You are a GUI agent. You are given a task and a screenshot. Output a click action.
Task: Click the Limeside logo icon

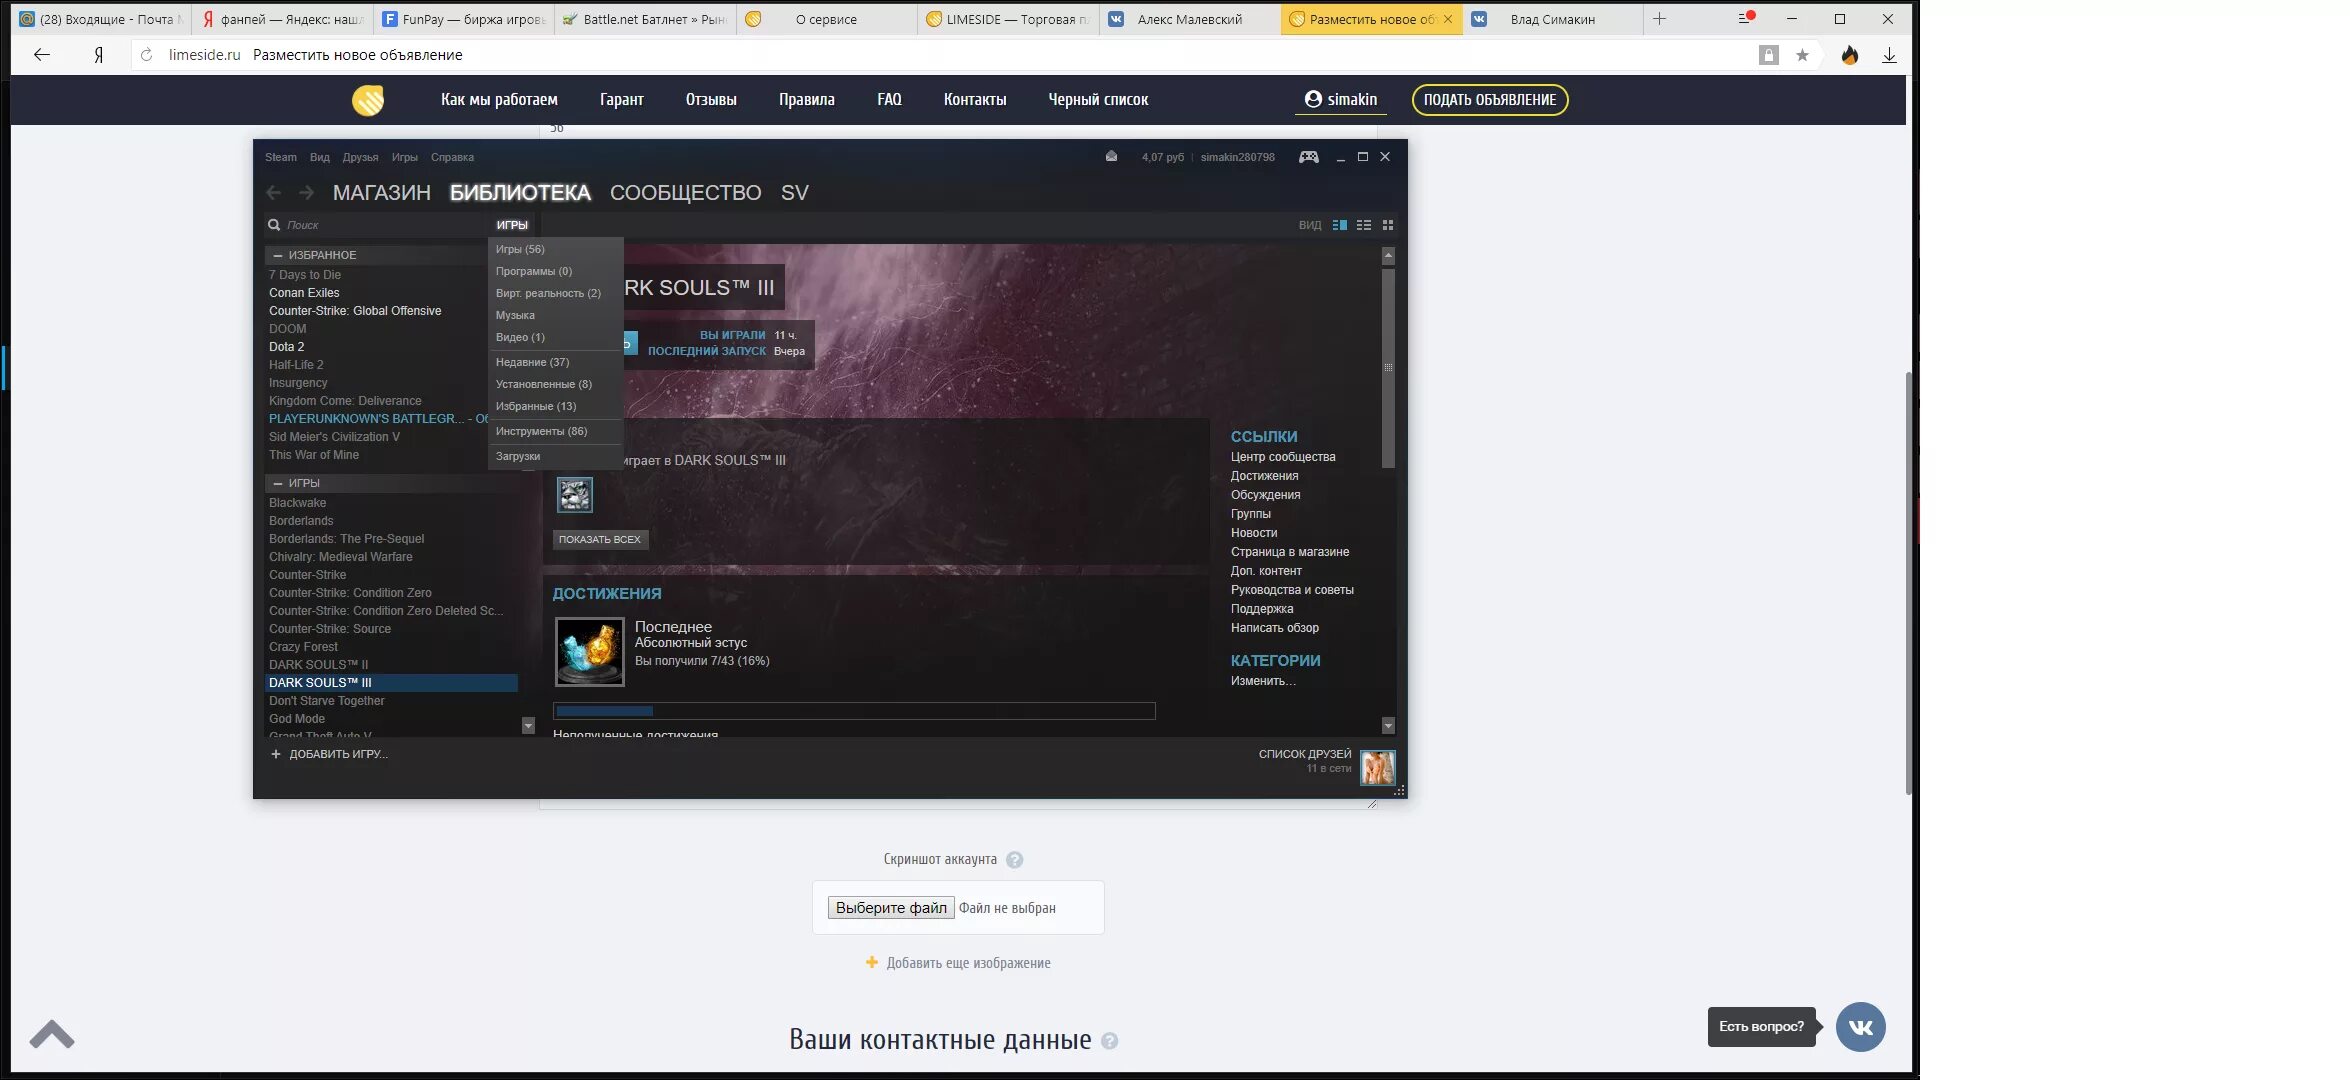pyautogui.click(x=368, y=100)
